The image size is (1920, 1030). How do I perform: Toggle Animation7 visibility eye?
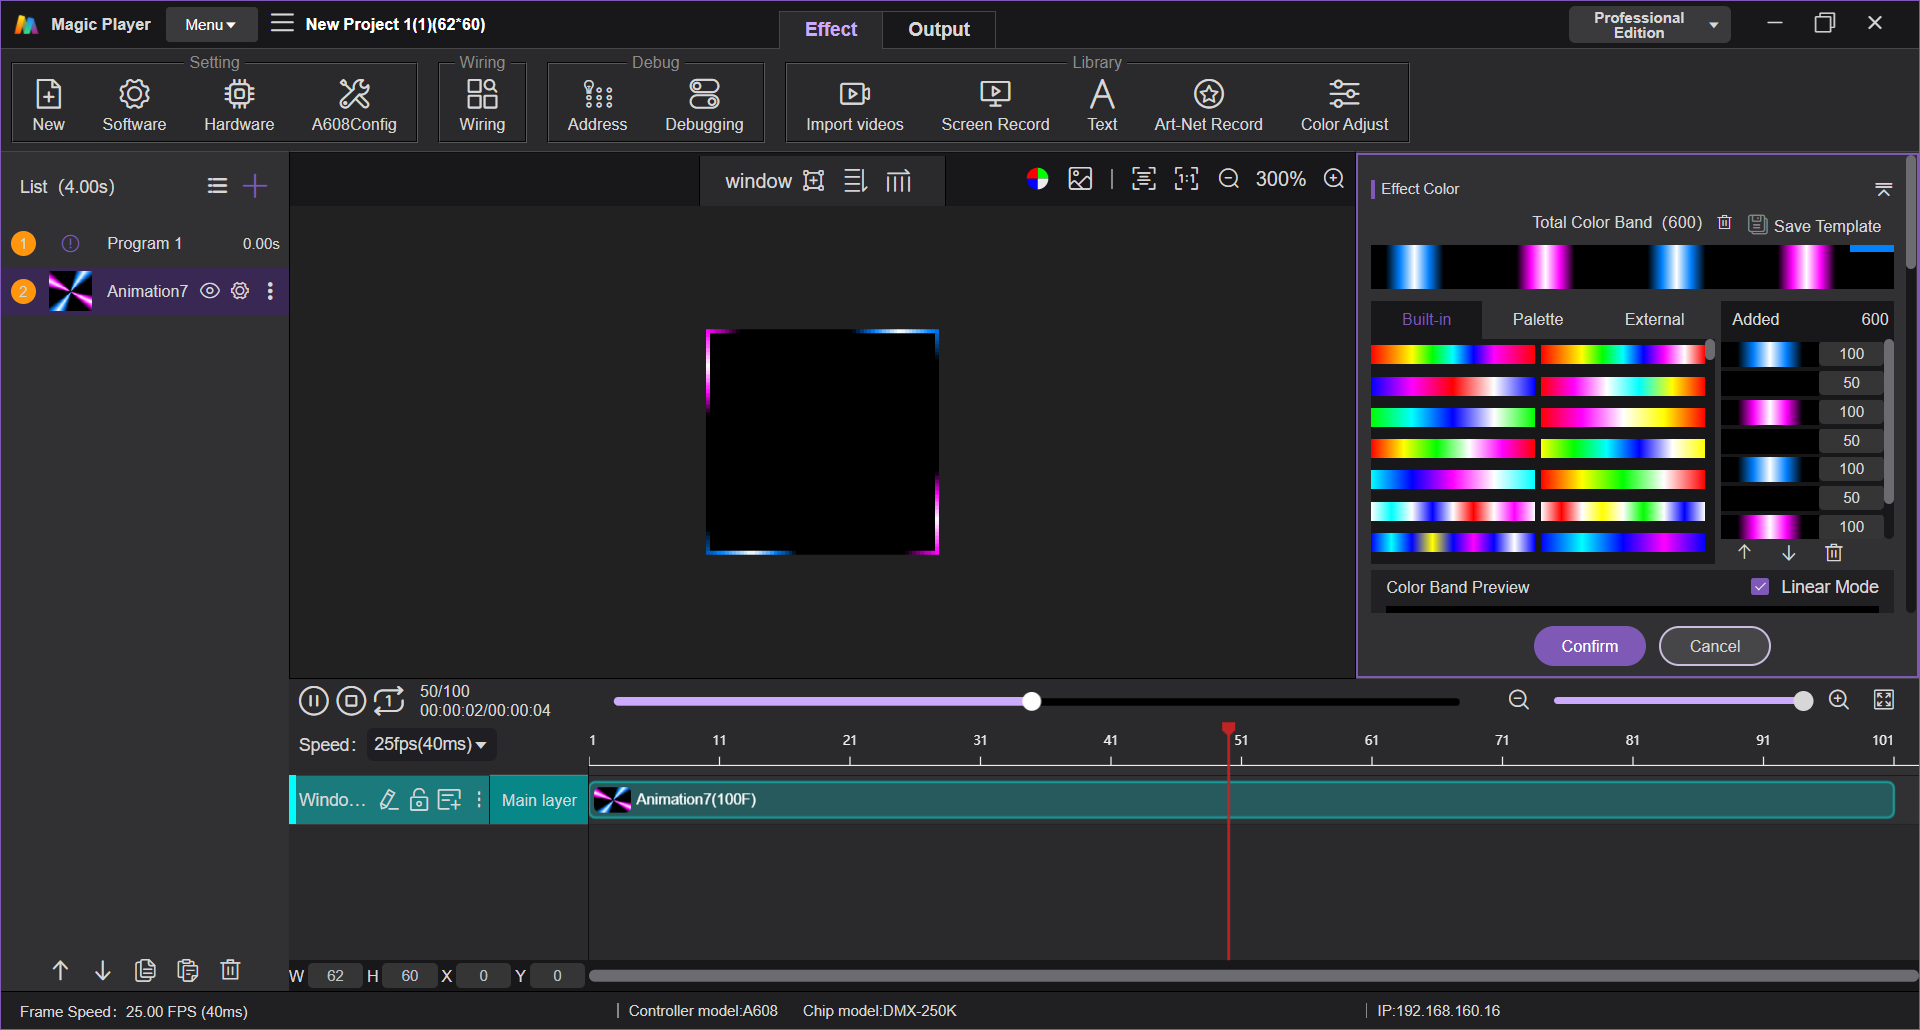(209, 291)
